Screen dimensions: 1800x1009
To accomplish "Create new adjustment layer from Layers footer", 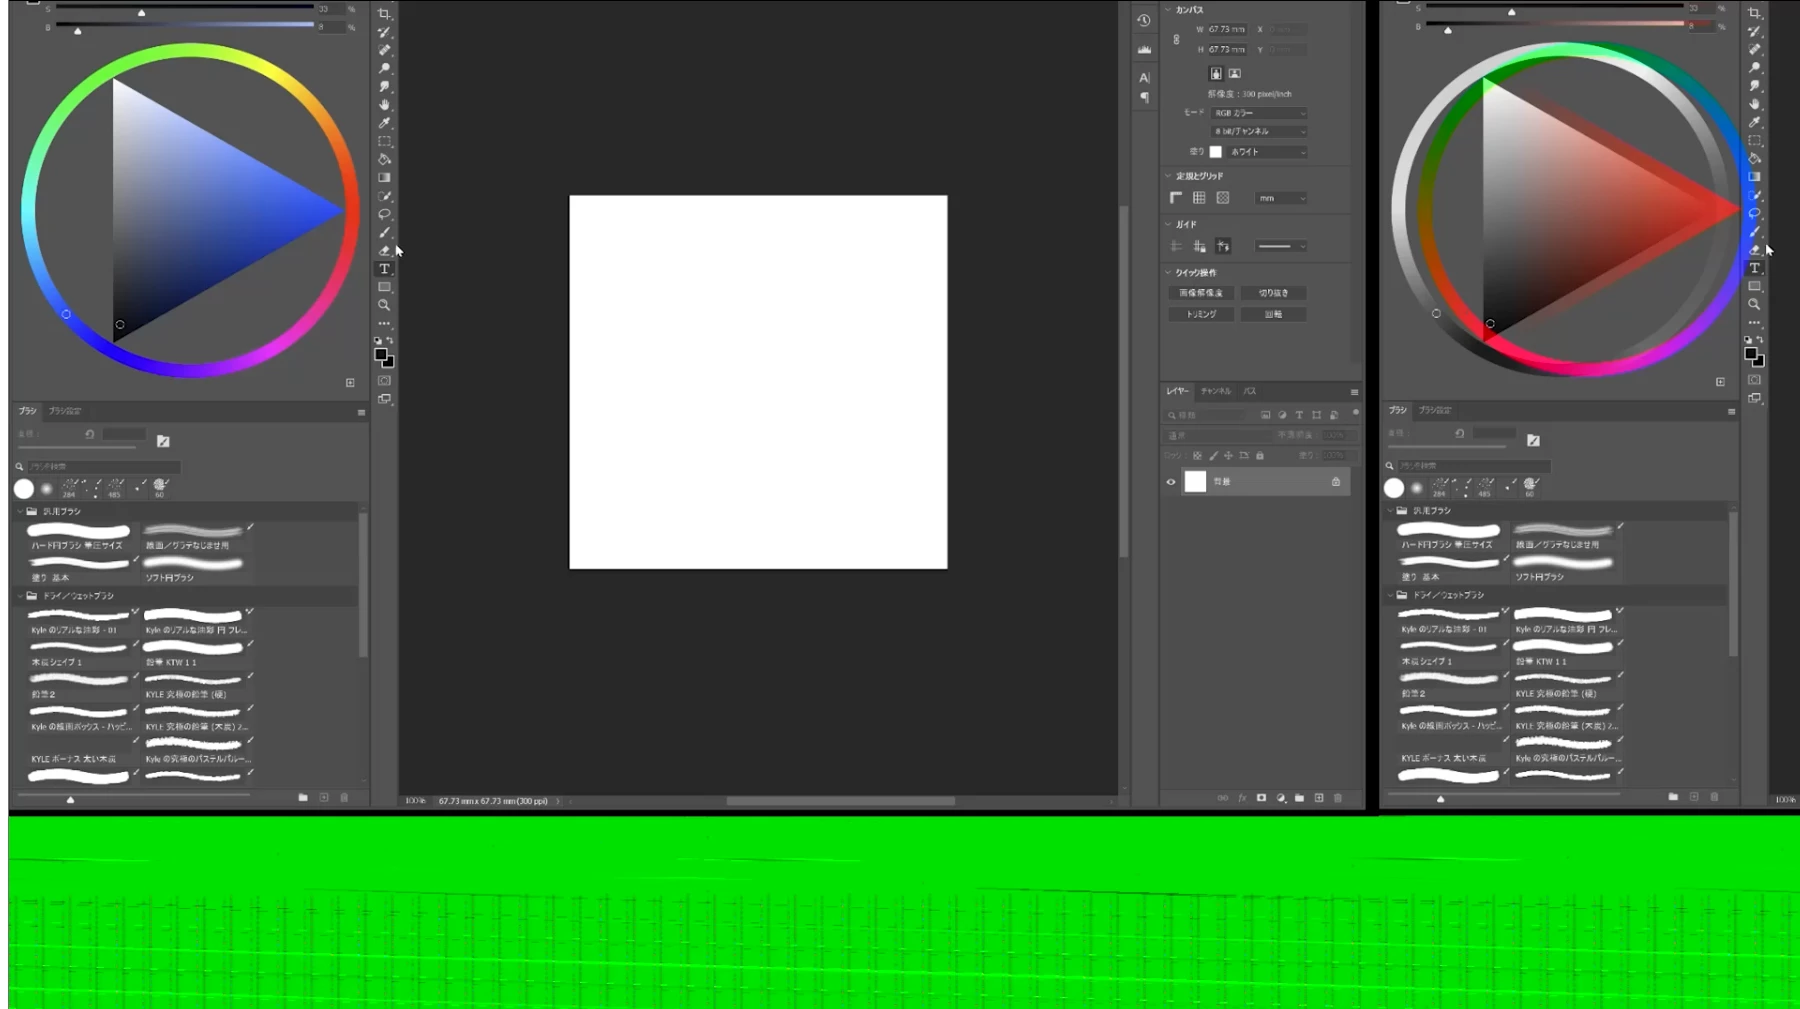I will 1281,798.
